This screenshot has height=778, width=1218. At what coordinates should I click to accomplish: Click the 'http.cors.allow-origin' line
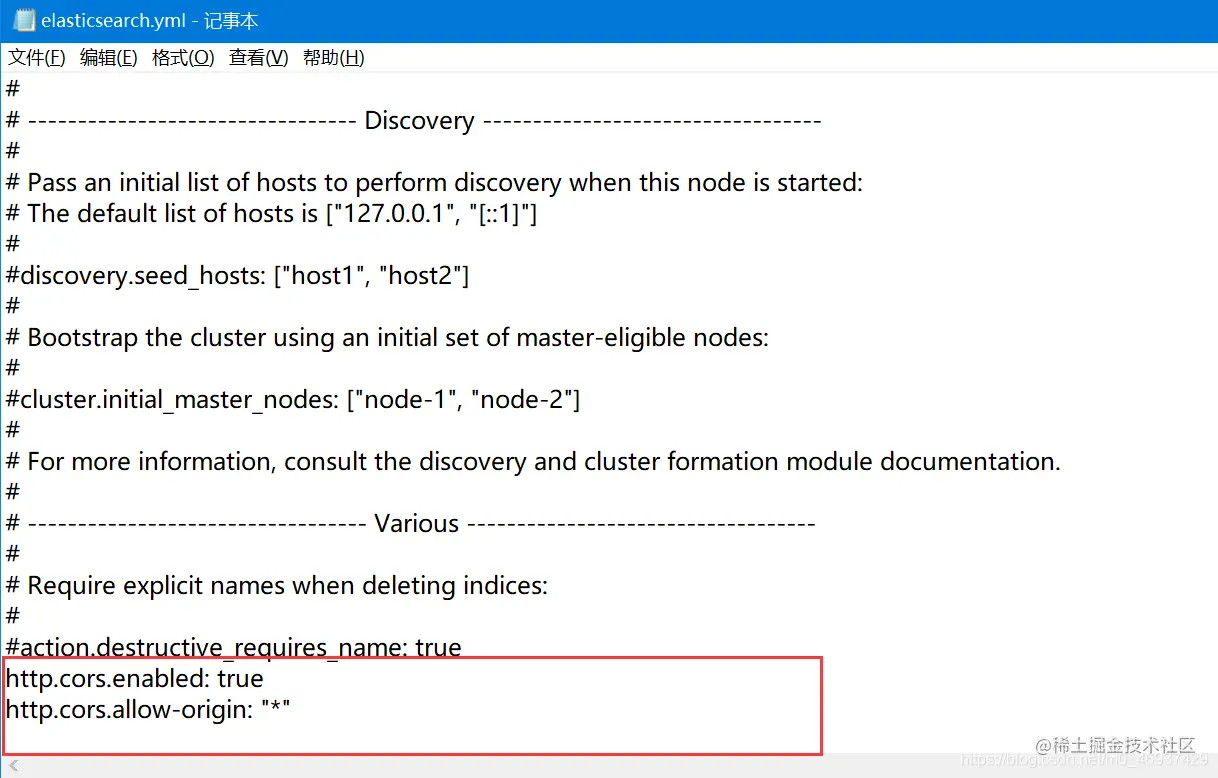(148, 710)
